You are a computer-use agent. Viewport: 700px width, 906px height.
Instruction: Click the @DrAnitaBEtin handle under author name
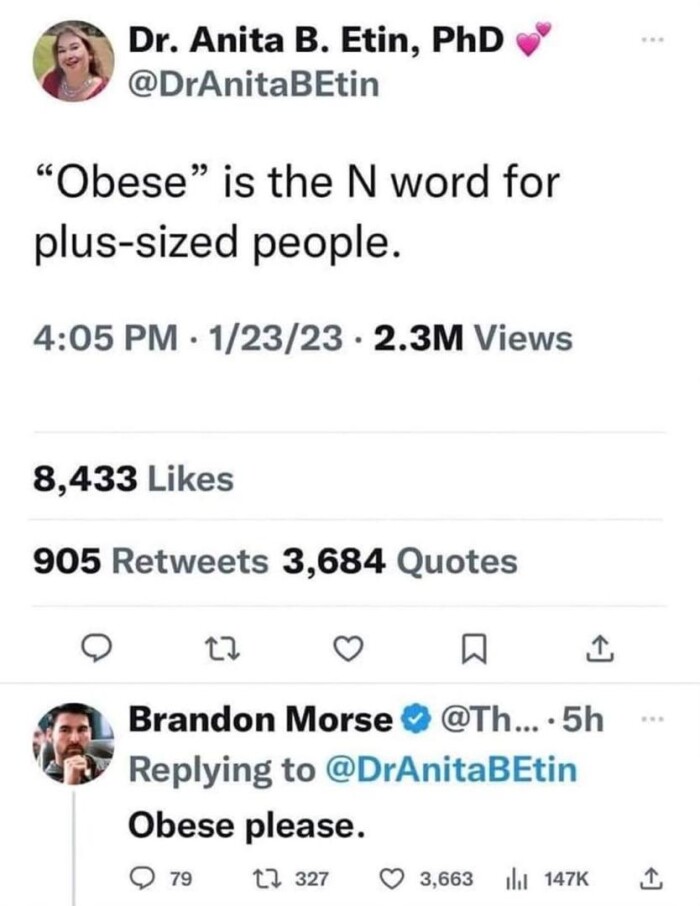click(x=254, y=85)
